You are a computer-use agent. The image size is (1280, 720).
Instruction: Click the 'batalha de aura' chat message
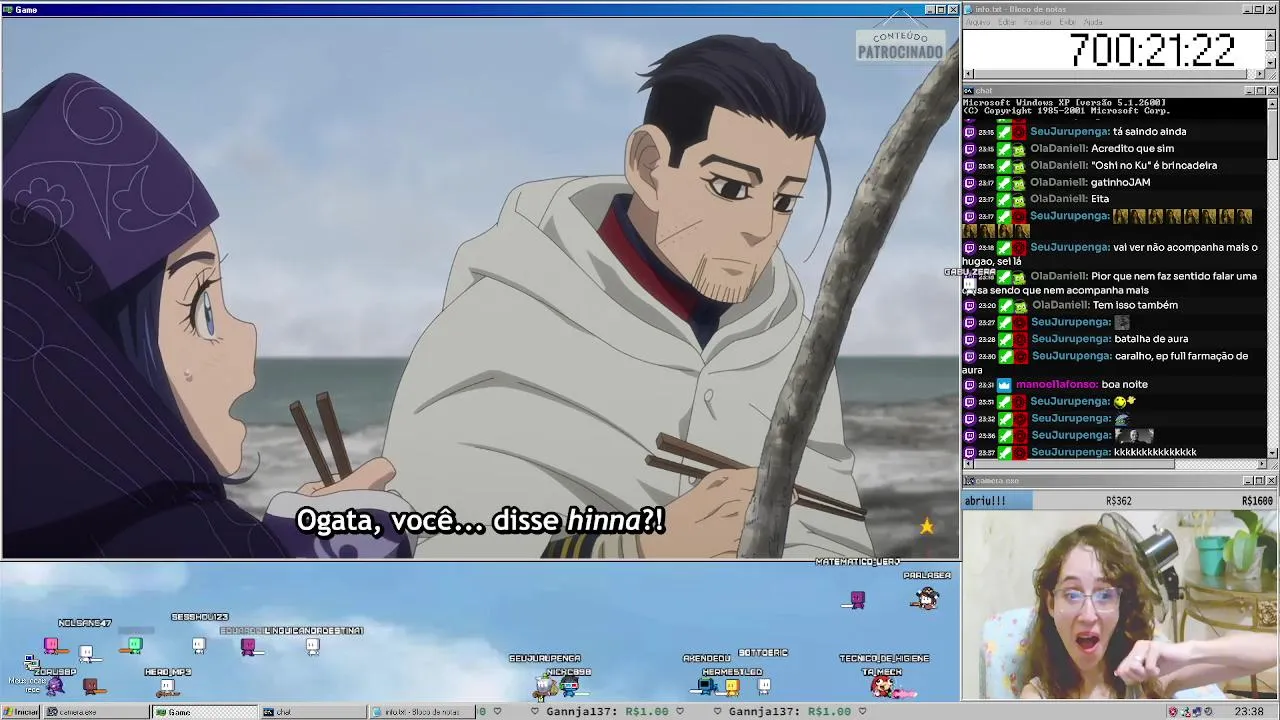[1151, 339]
